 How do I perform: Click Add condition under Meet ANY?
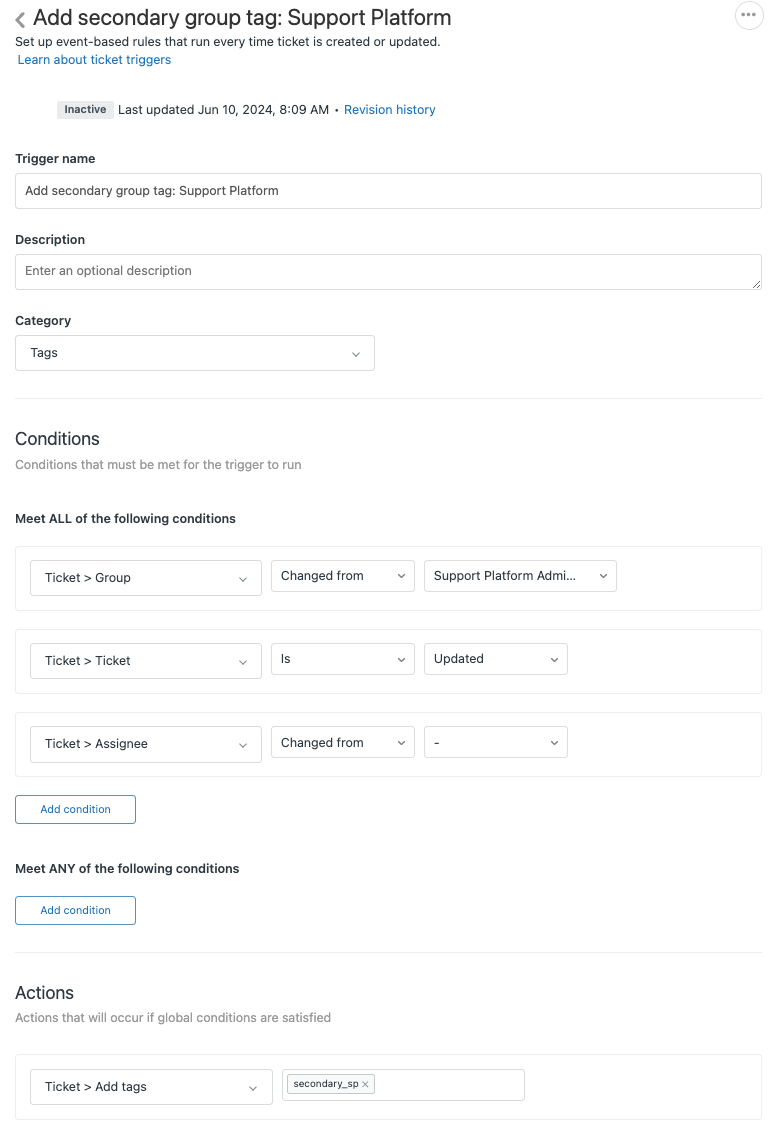pos(75,911)
